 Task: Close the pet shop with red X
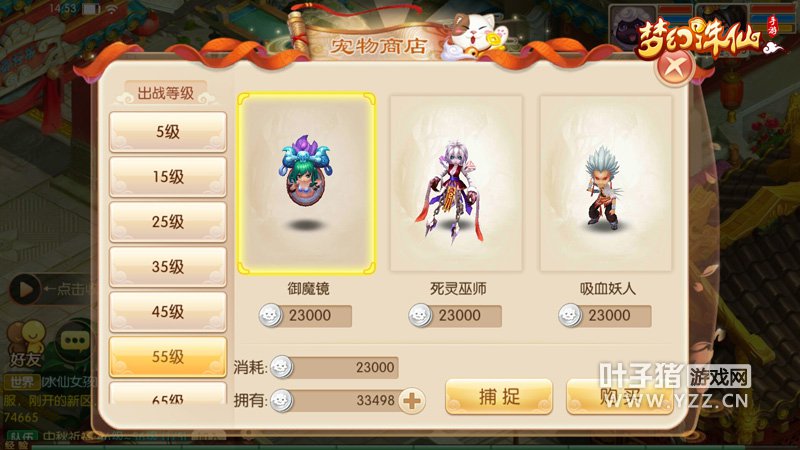pyautogui.click(x=675, y=67)
